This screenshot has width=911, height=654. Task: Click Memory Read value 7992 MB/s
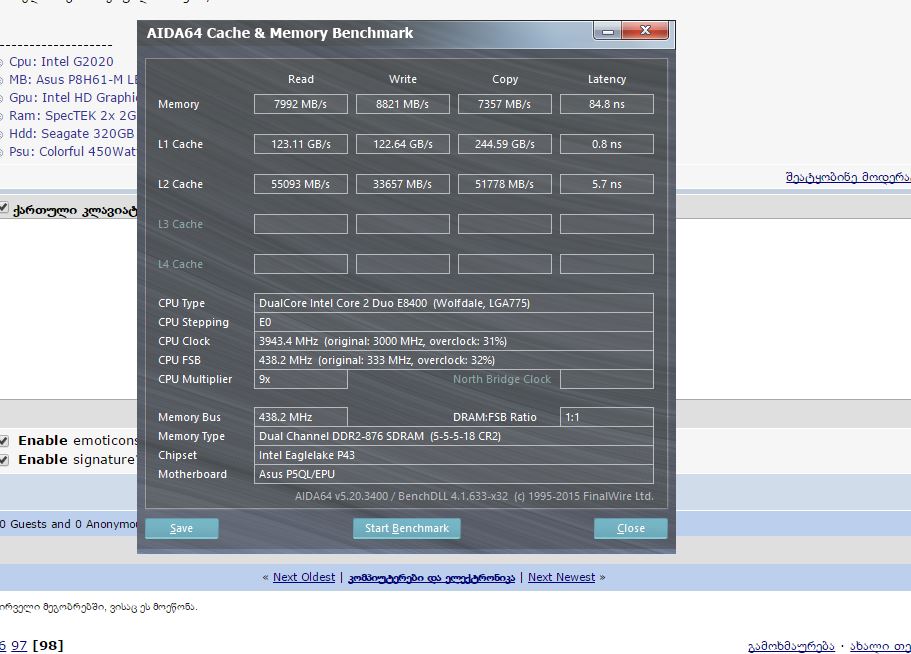pyautogui.click(x=301, y=105)
